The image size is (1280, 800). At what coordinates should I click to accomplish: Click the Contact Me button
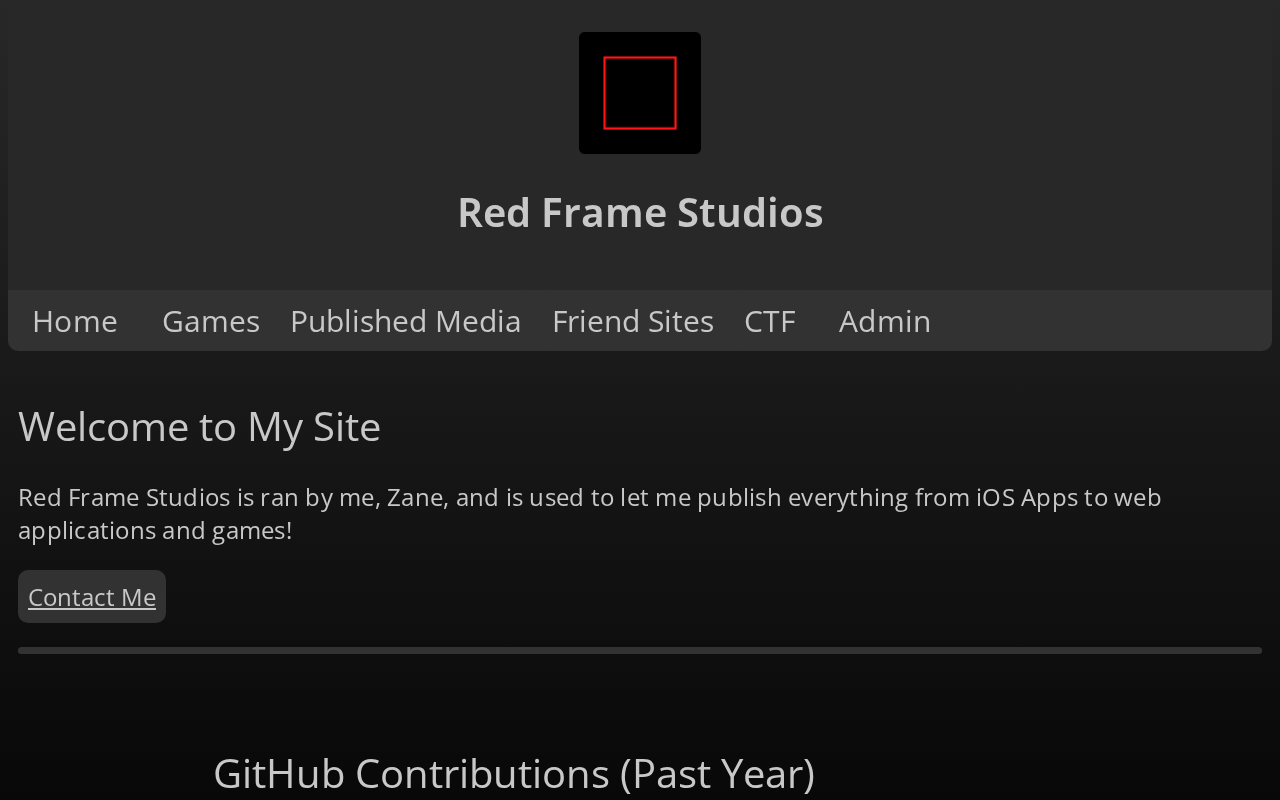point(92,597)
